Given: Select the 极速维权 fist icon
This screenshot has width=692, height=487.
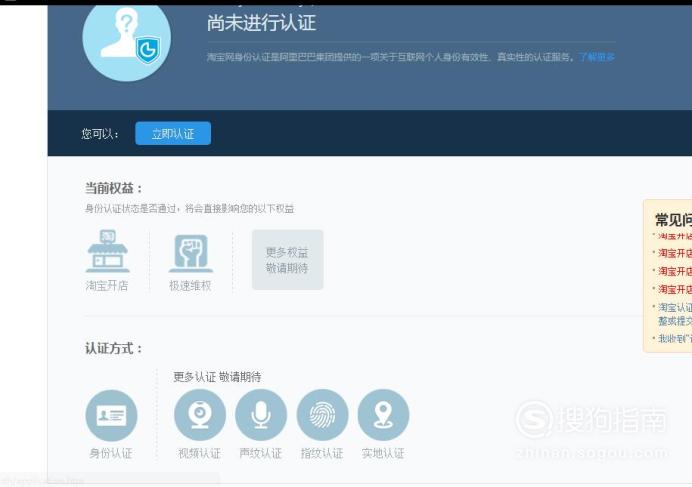Looking at the screenshot, I should coord(191,253).
